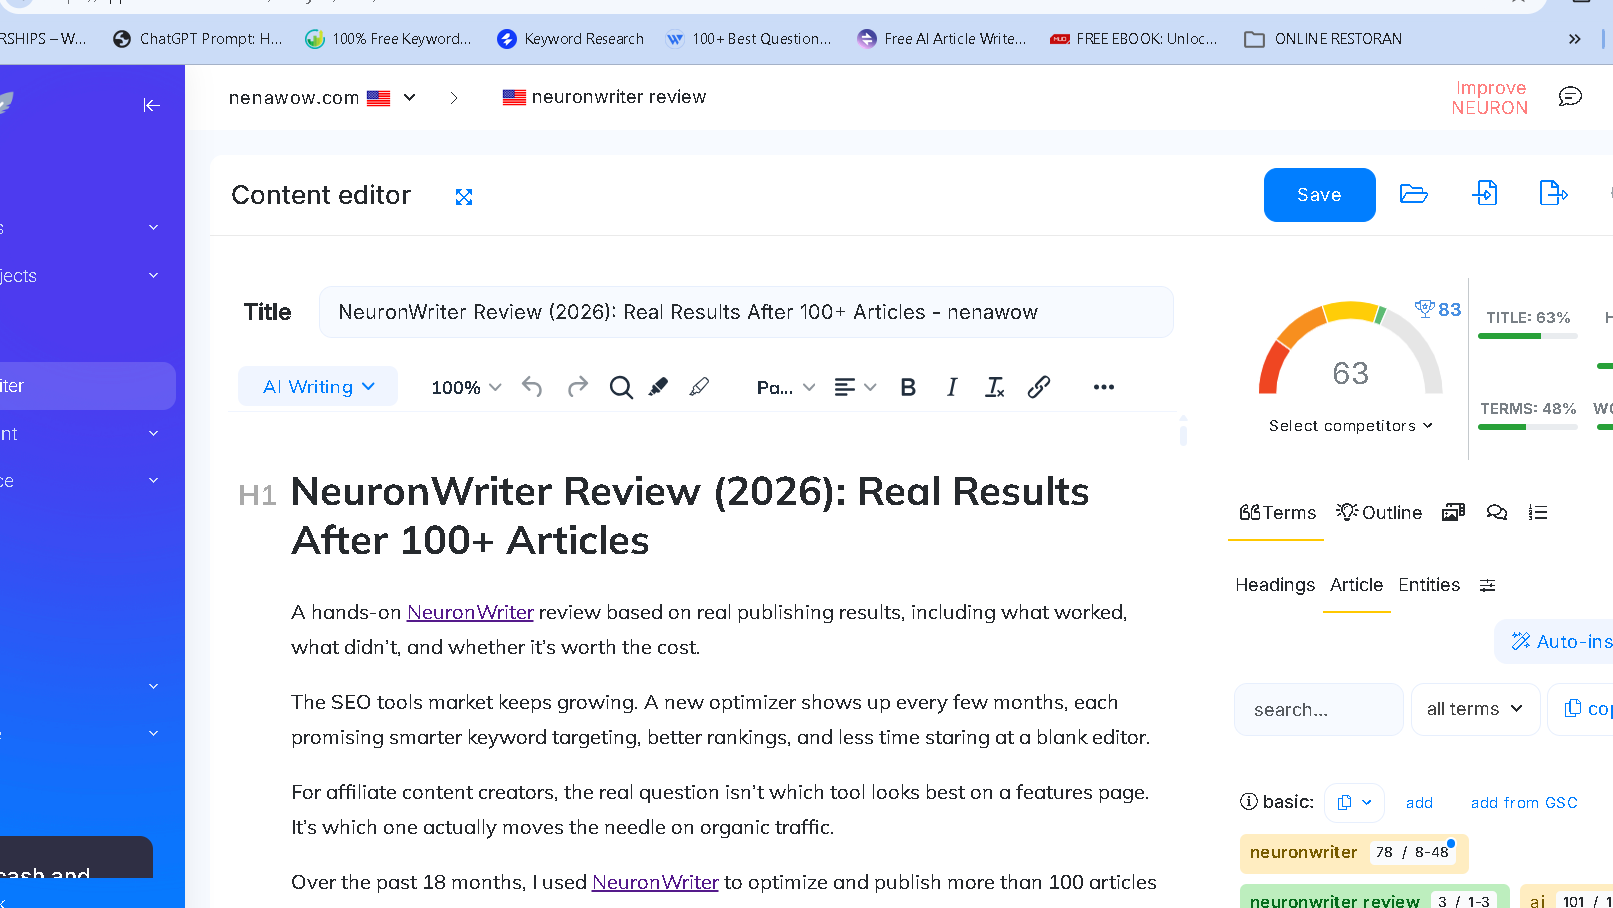This screenshot has height=908, width=1613.
Task: Click the H1 article heading
Action: tap(690, 516)
